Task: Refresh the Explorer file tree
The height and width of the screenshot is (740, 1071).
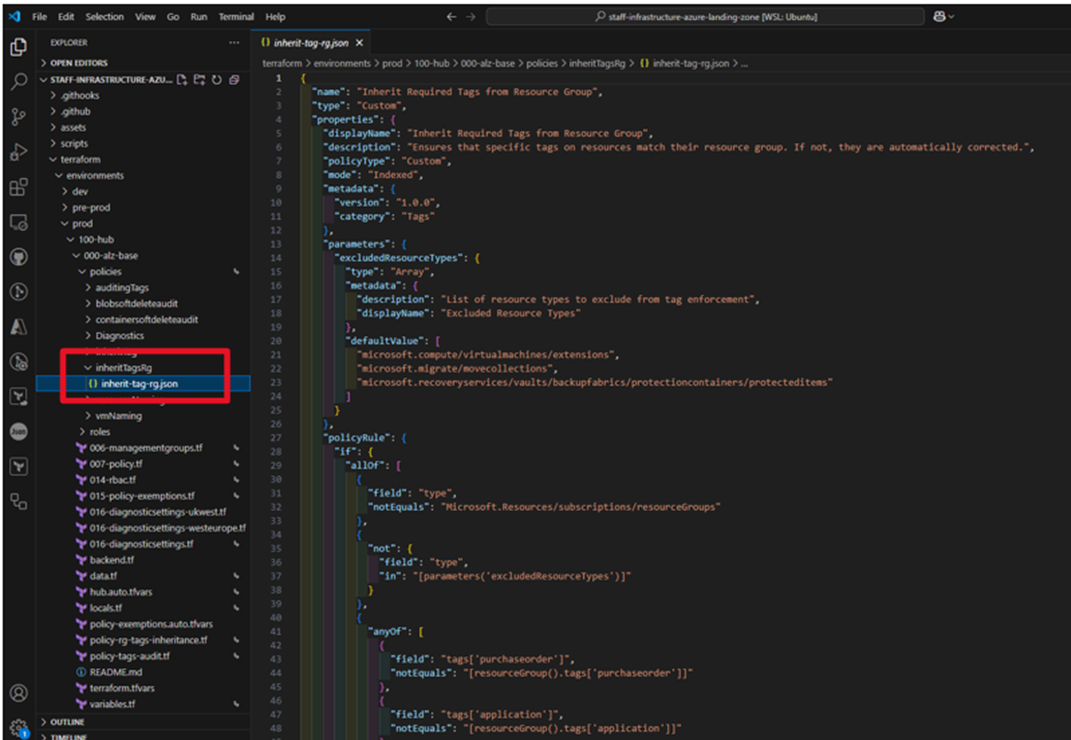Action: click(x=217, y=80)
